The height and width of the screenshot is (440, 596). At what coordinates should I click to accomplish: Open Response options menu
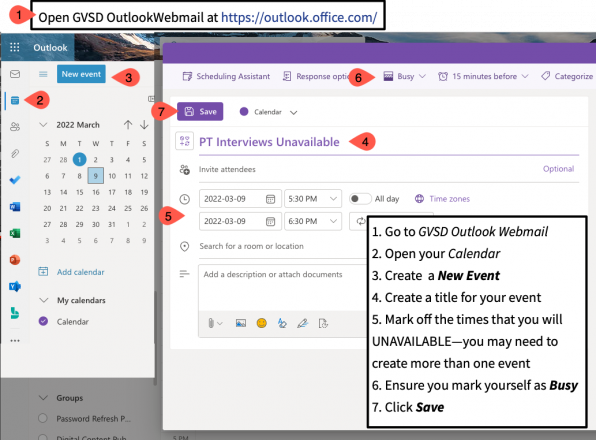(317, 76)
